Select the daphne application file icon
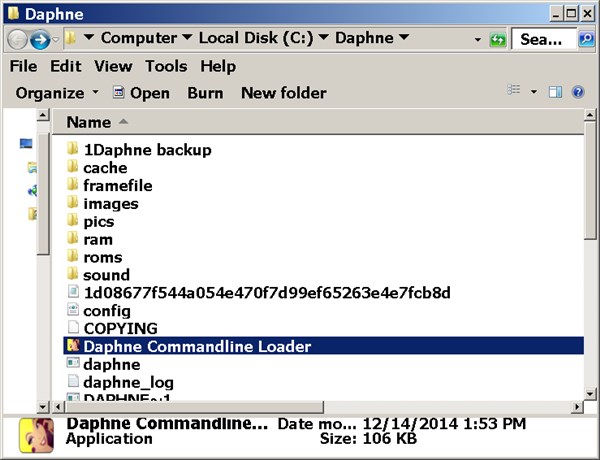 [x=72, y=365]
